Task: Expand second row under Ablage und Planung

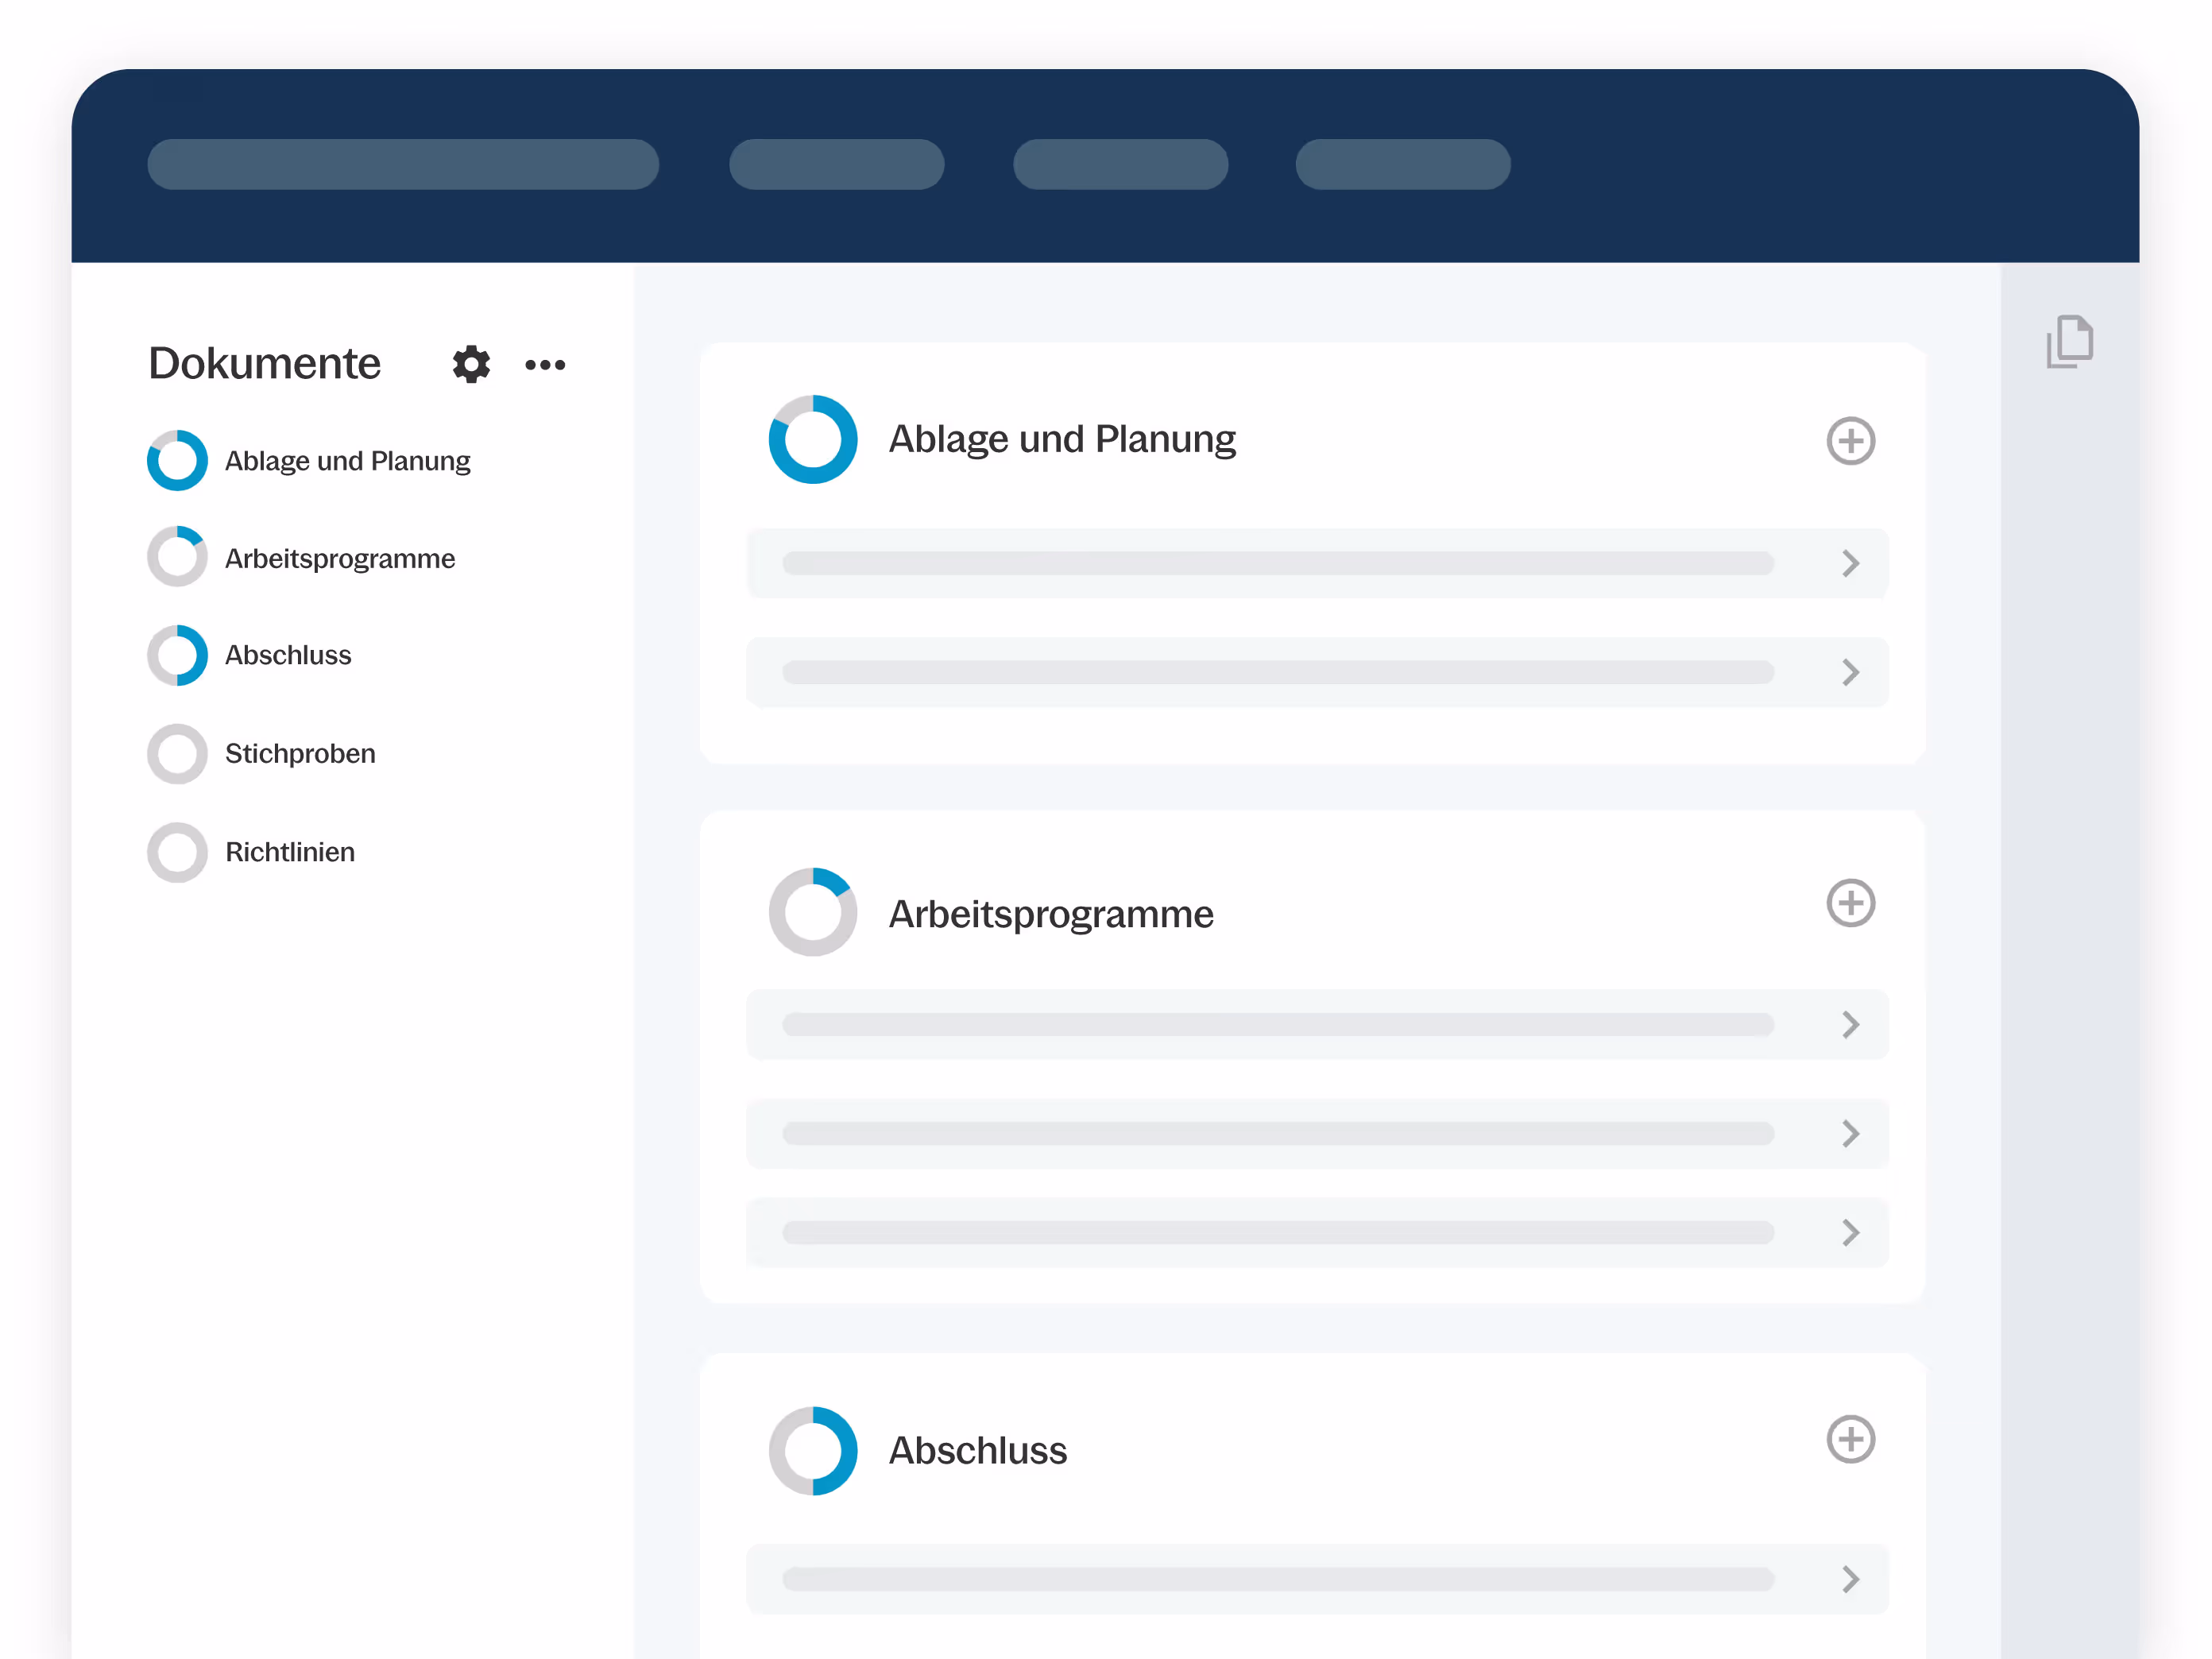Action: 1850,672
